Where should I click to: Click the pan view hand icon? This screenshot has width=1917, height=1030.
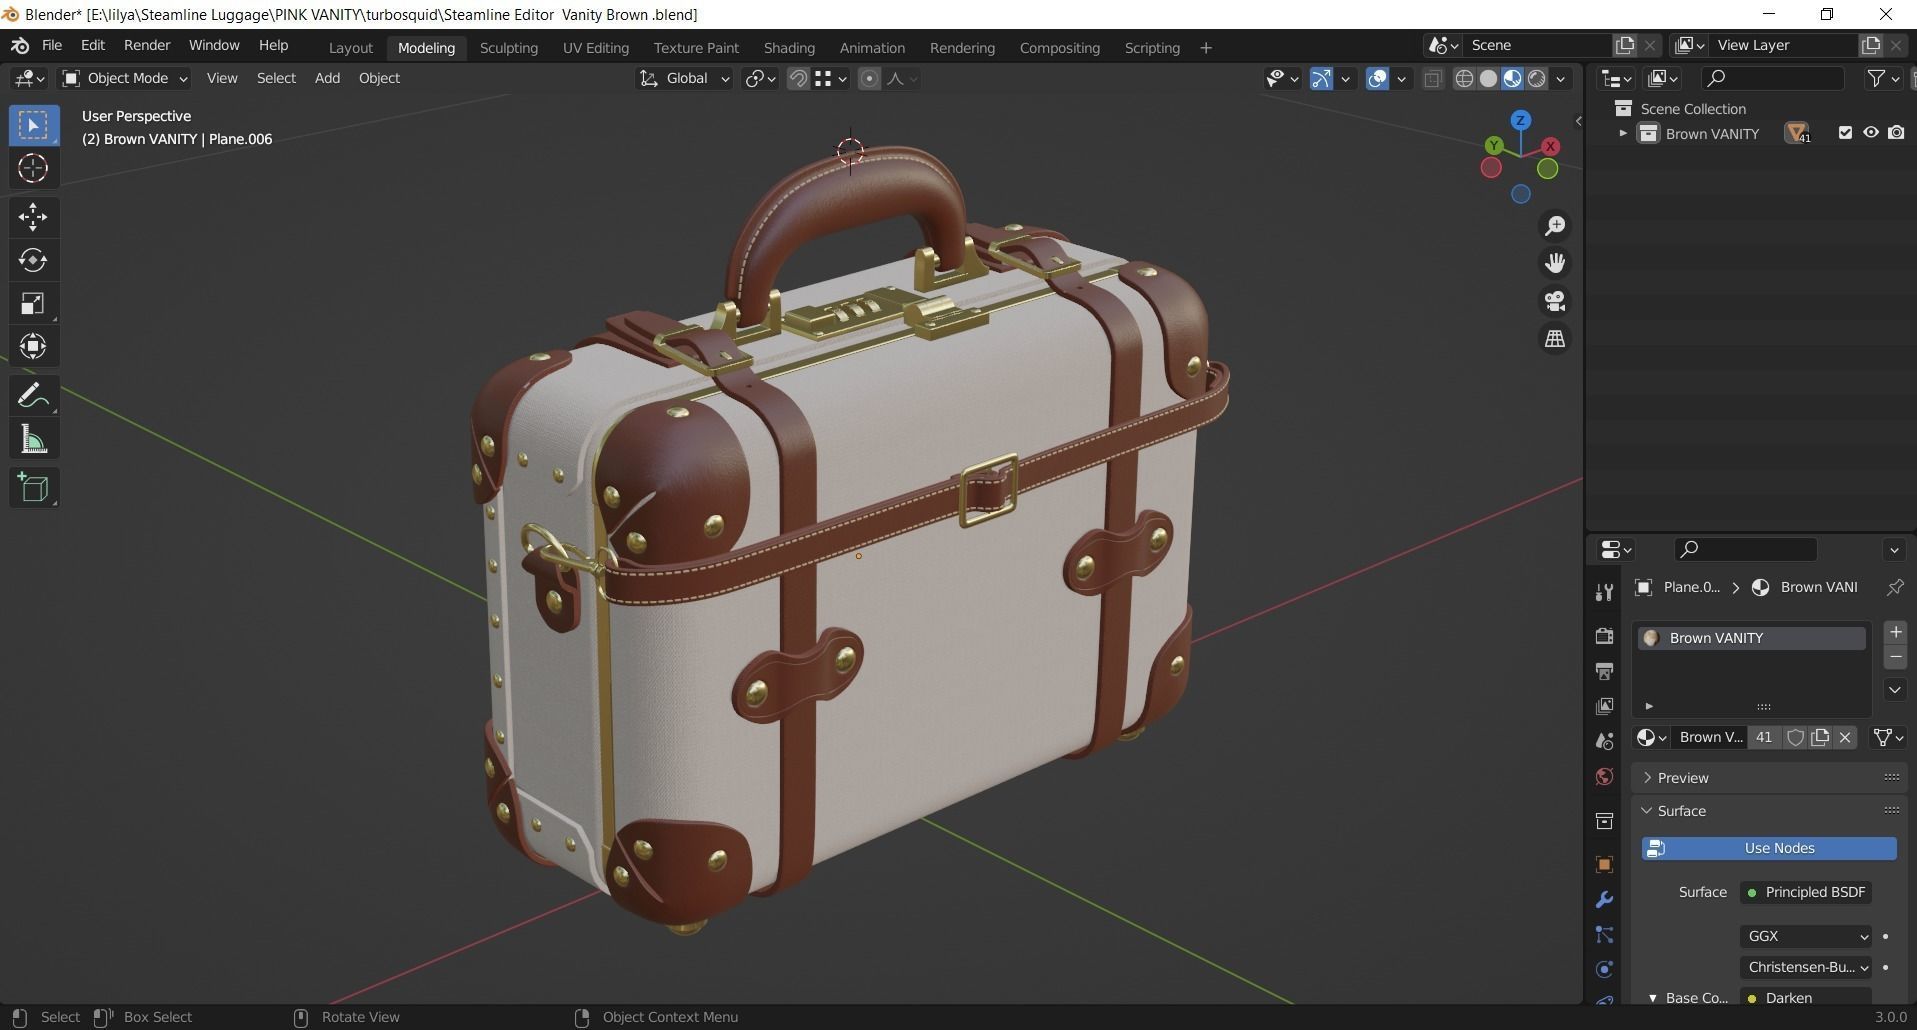pos(1555,263)
